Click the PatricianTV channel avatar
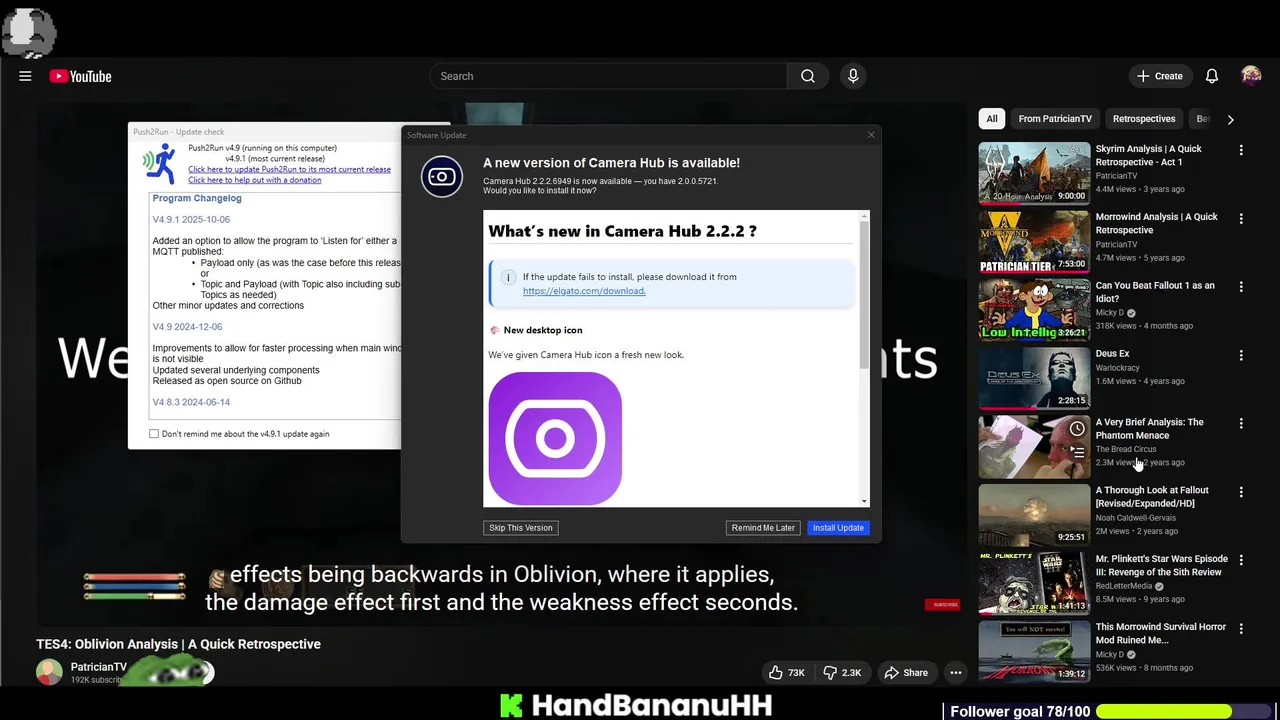Image resolution: width=1280 pixels, height=720 pixels. click(x=49, y=672)
